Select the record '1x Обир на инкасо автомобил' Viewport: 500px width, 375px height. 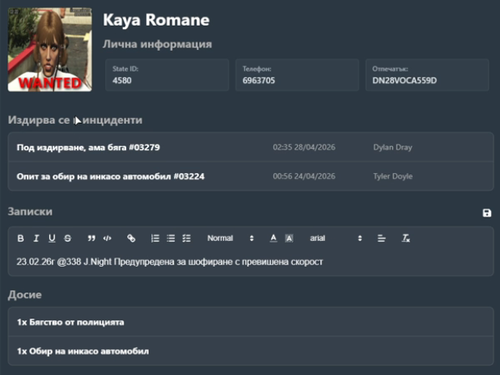pos(251,351)
